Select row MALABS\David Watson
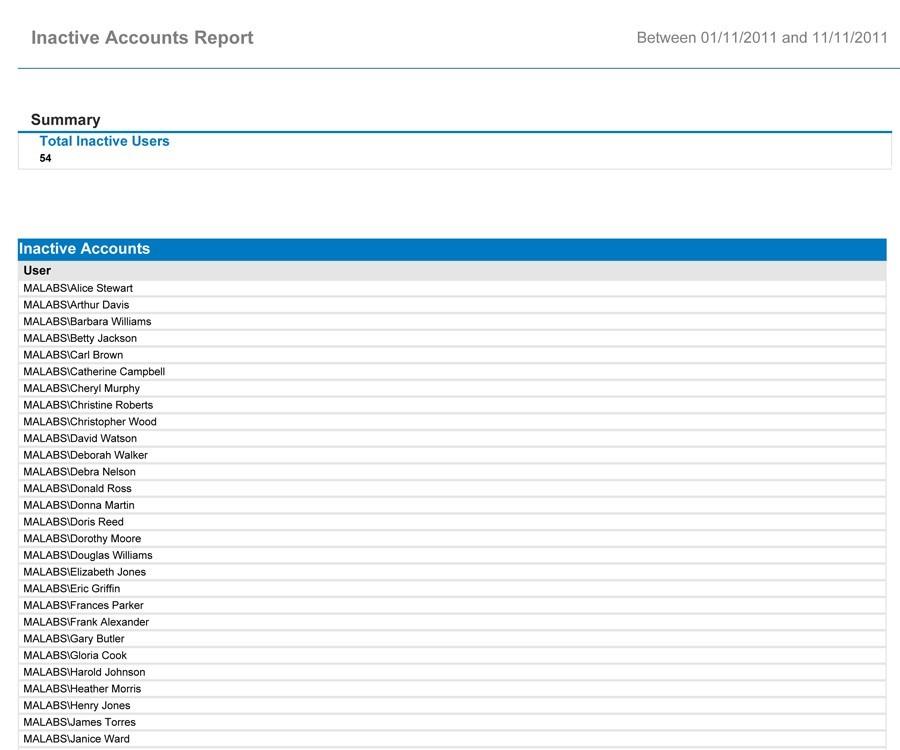The height and width of the screenshot is (750, 900). [x=452, y=438]
